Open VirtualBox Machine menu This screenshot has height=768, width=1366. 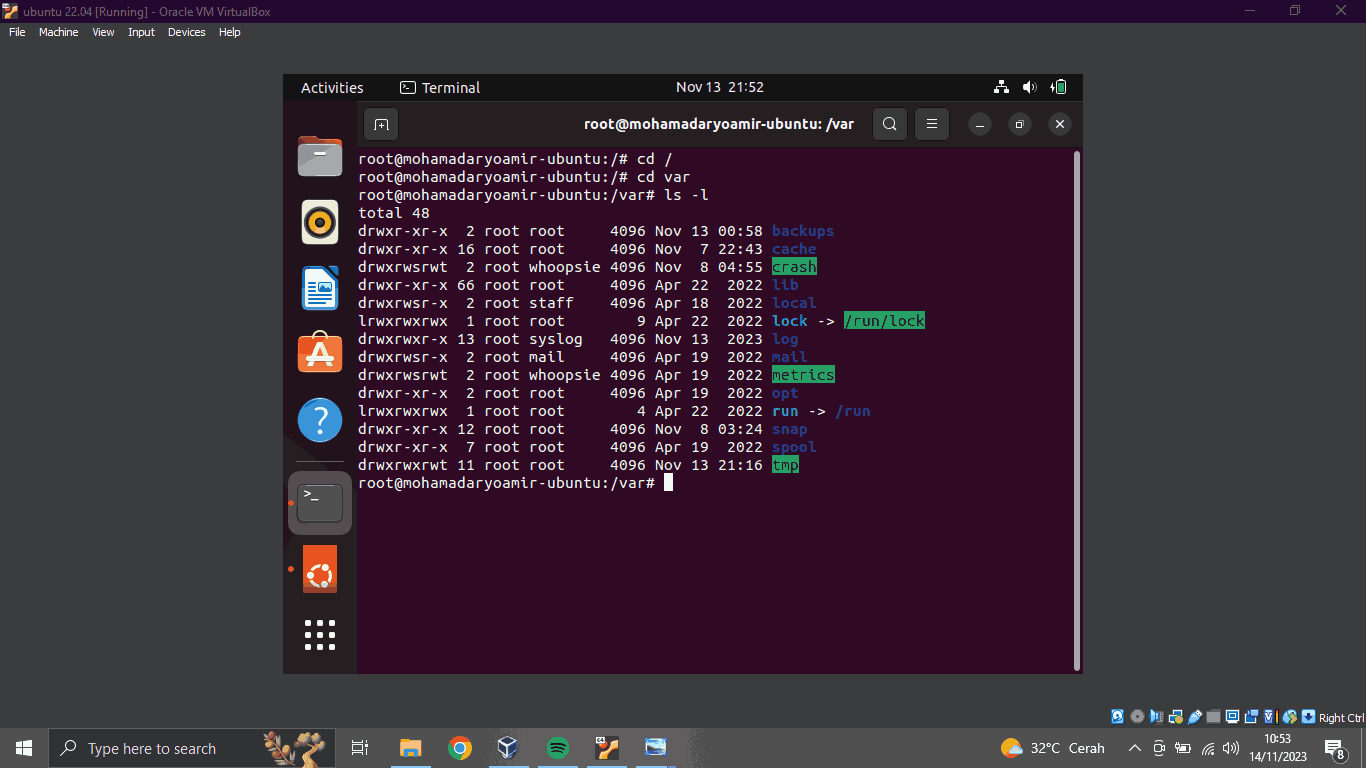[x=58, y=32]
